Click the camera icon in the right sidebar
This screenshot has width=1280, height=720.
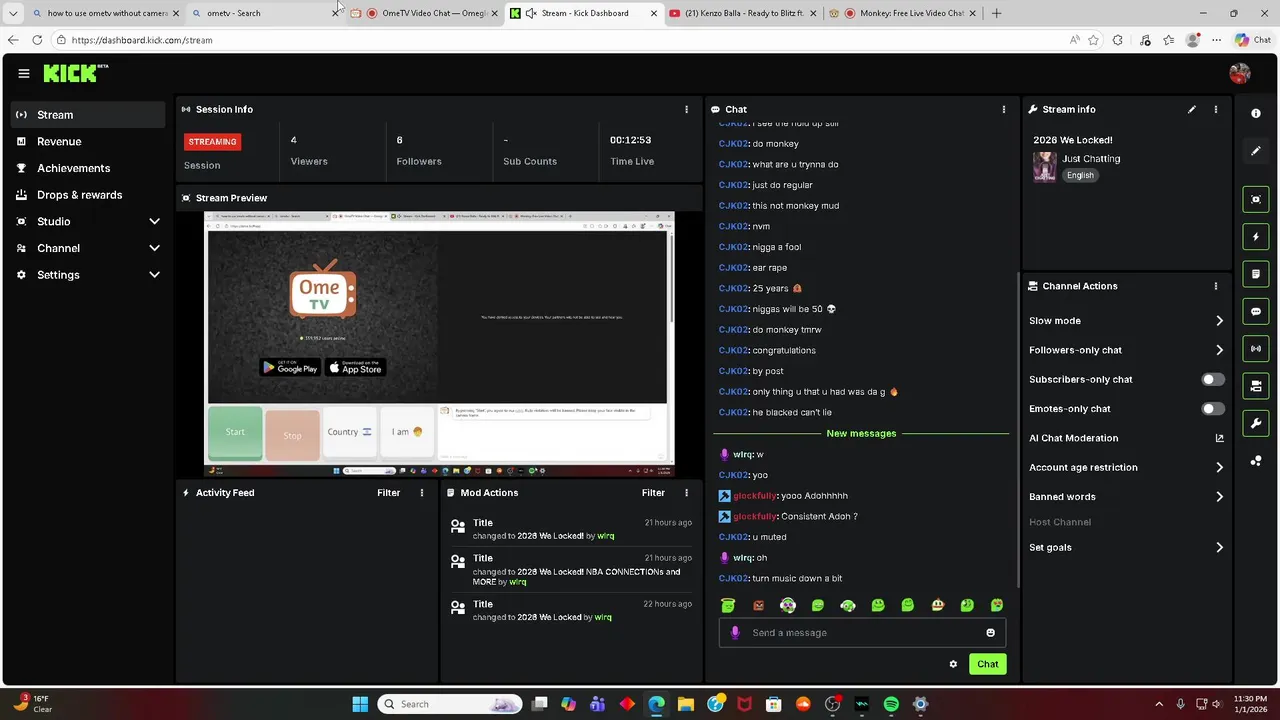tap(1256, 386)
